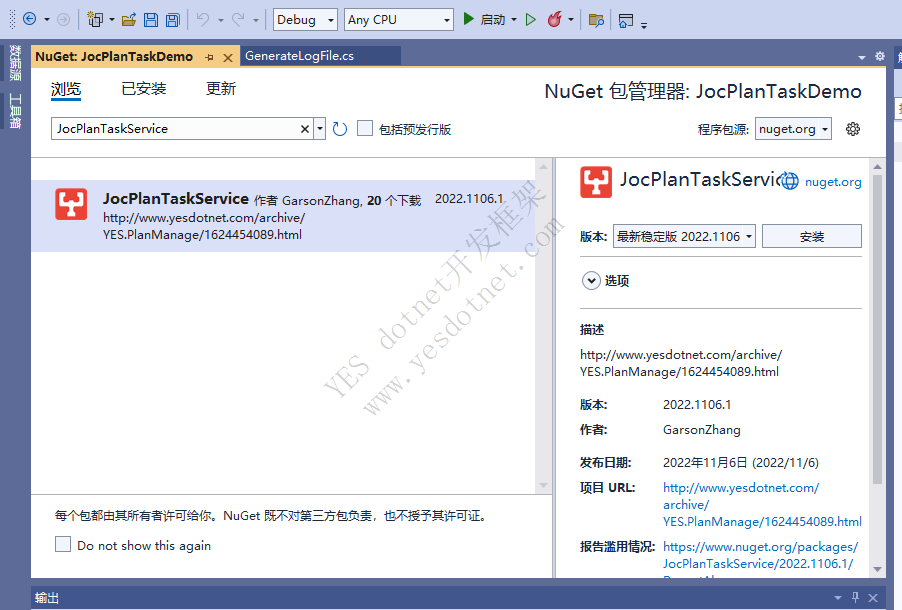Open NuGet package source settings gear
This screenshot has height=610, width=902.
pyautogui.click(x=853, y=129)
